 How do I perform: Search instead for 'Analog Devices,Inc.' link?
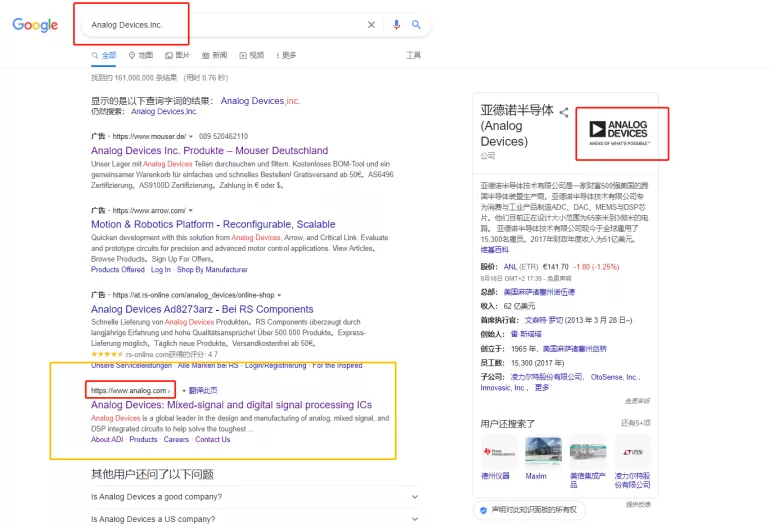164,112
